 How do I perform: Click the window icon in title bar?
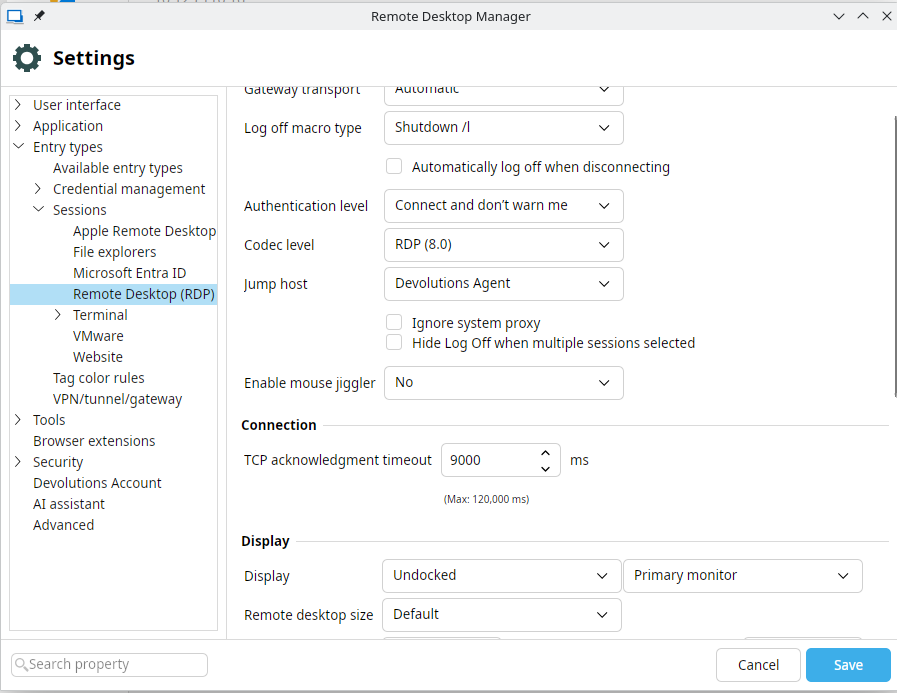click(x=15, y=17)
